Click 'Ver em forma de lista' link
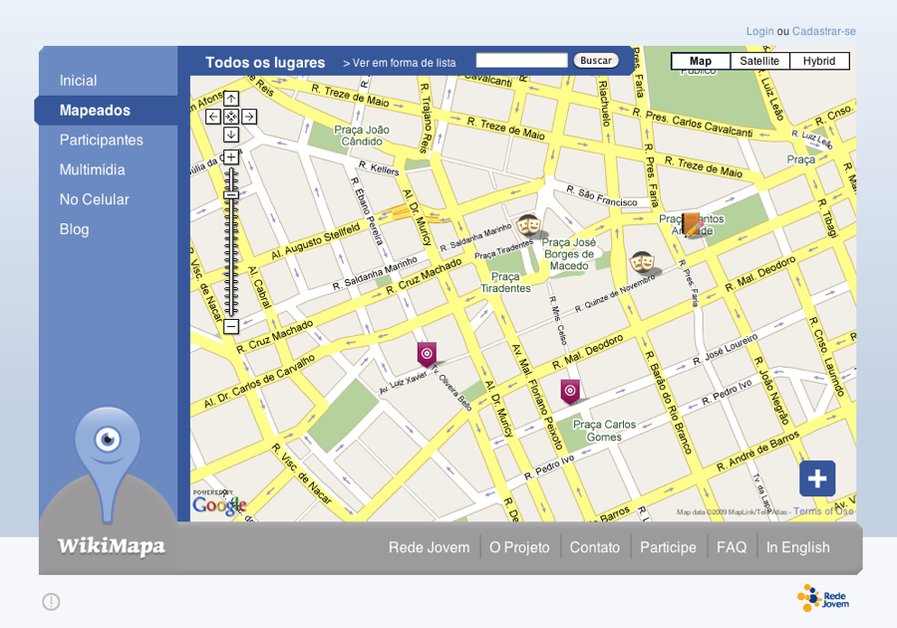The height and width of the screenshot is (628, 897). tap(399, 63)
